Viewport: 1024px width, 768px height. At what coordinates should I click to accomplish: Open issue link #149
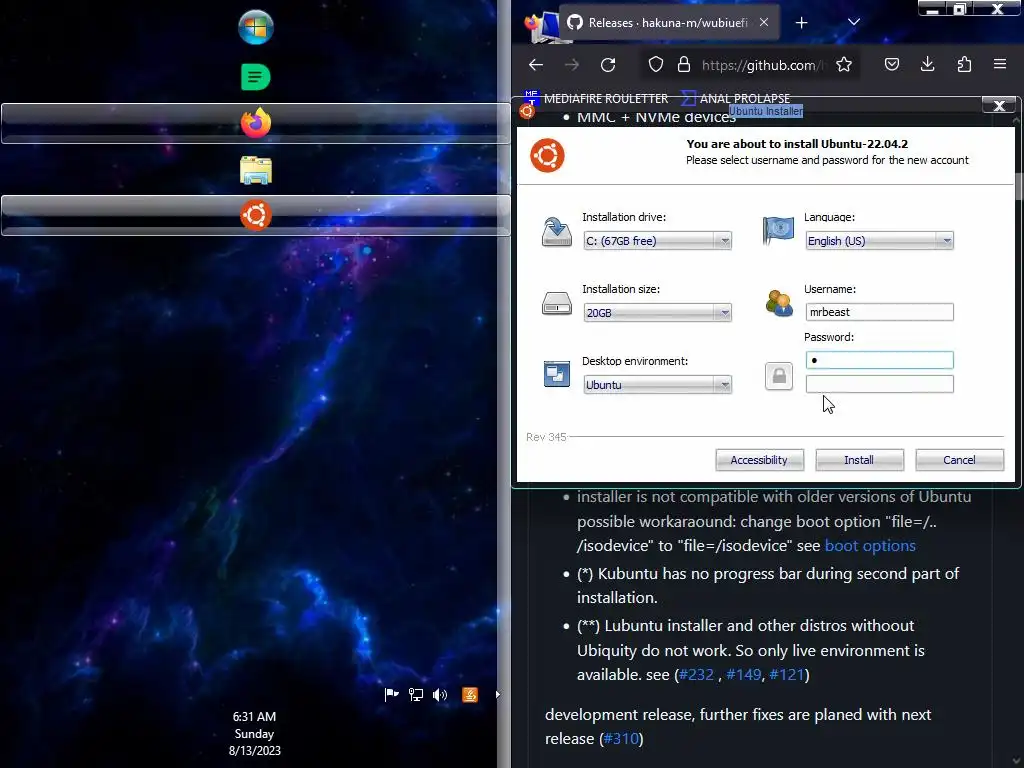tap(744, 675)
